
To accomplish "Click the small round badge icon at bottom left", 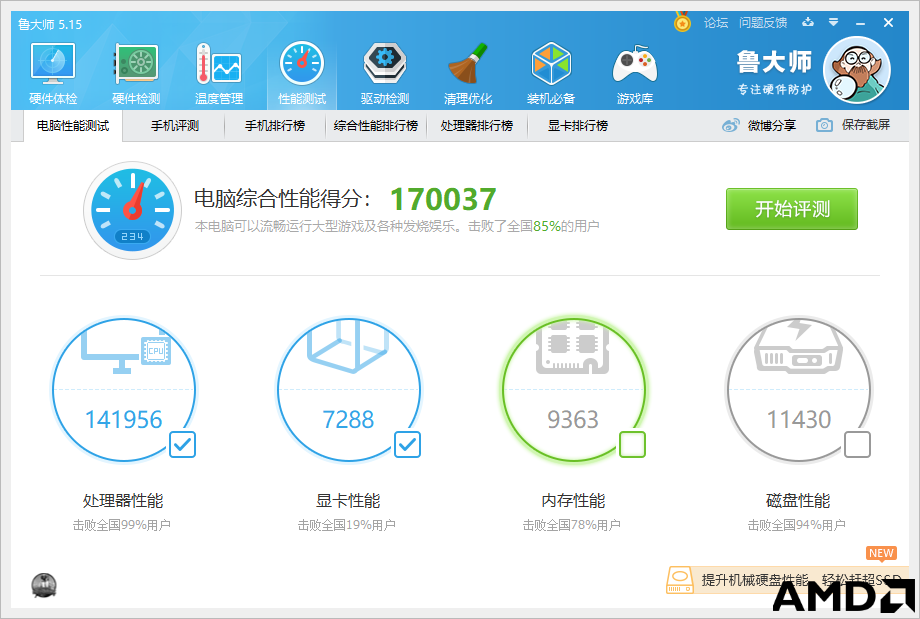I will point(44,585).
